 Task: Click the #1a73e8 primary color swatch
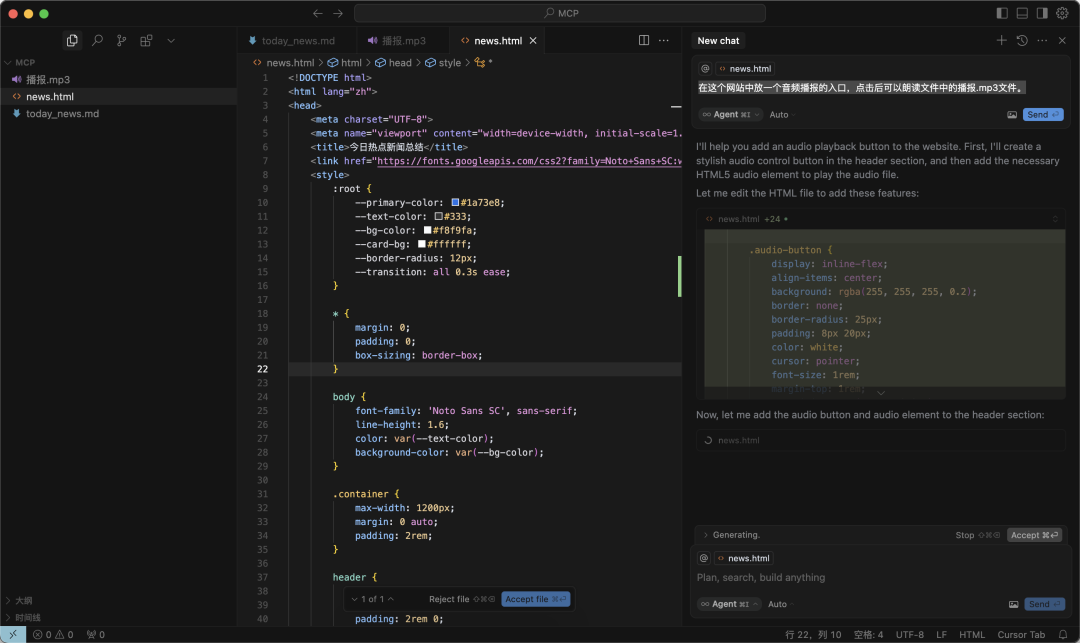(455, 202)
